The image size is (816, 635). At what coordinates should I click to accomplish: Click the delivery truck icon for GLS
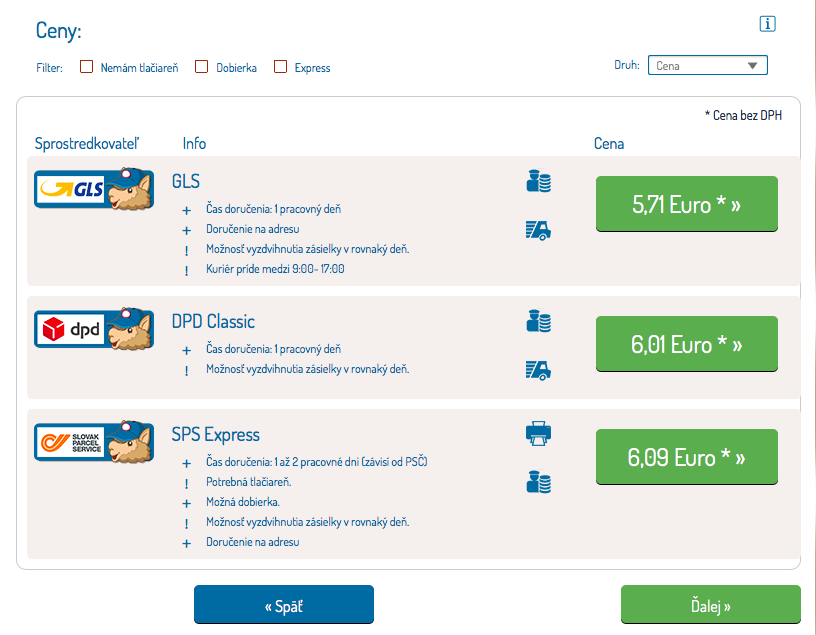pos(539,230)
